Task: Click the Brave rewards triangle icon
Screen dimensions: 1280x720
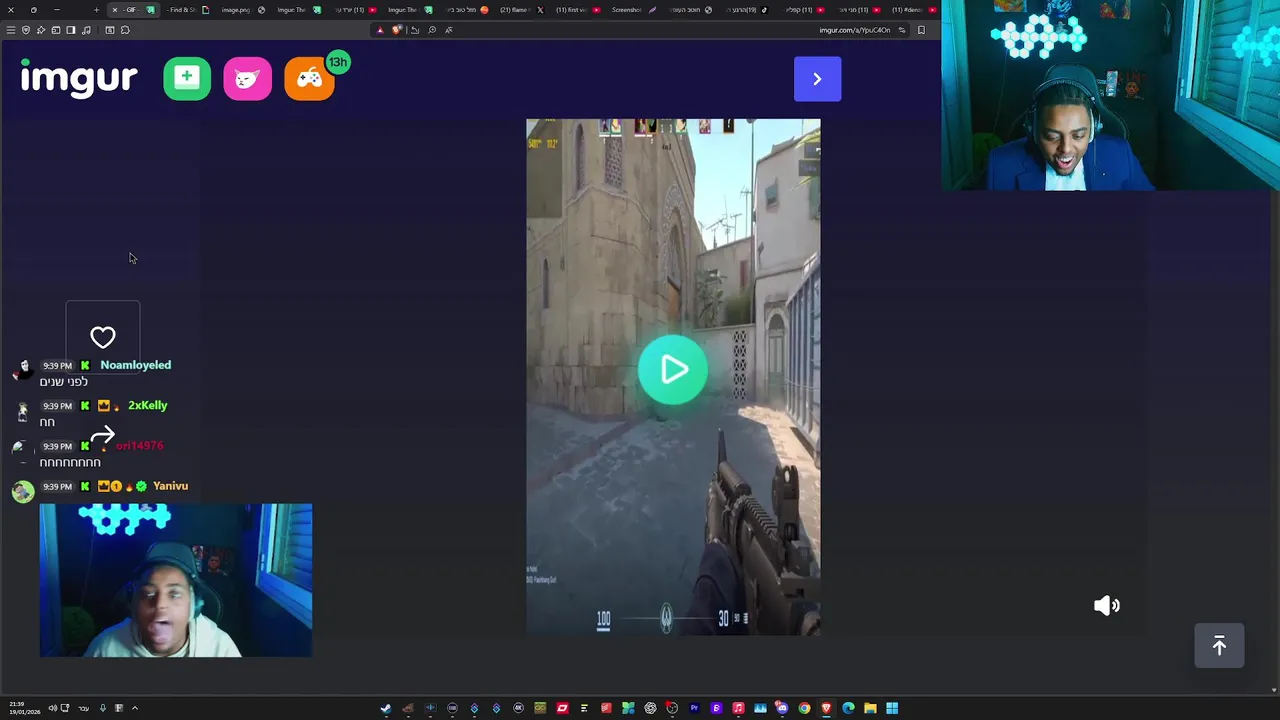Action: [380, 30]
